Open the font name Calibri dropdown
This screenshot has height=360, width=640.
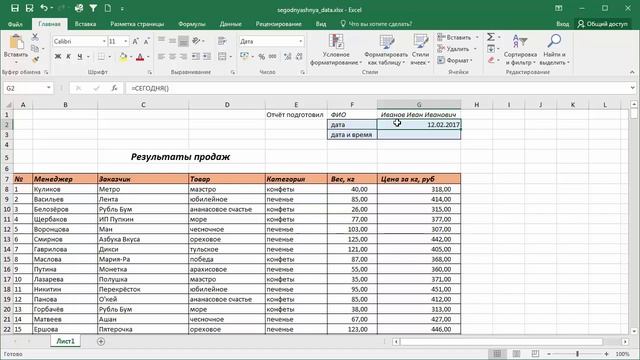(x=104, y=41)
